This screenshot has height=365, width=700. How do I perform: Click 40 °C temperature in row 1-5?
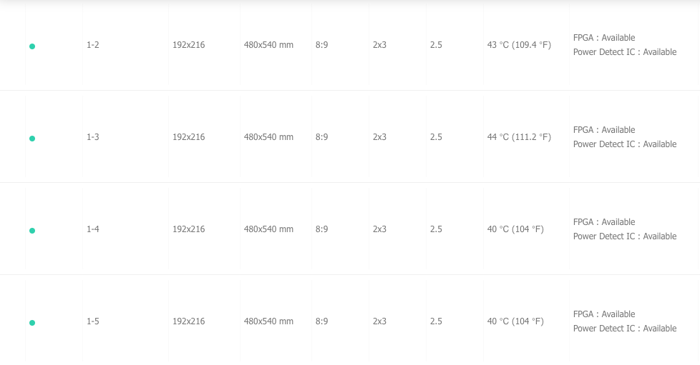pyautogui.click(x=515, y=321)
